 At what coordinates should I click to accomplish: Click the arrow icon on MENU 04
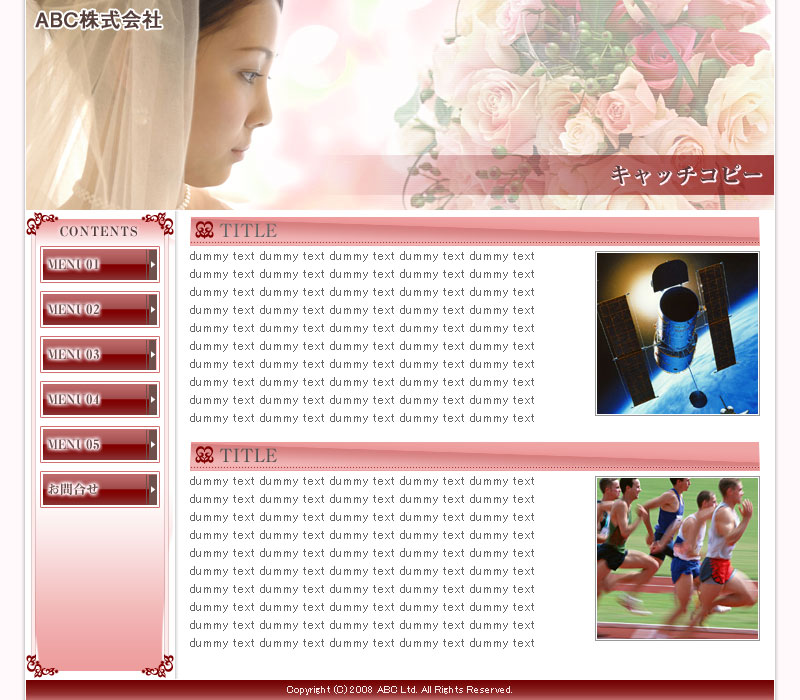click(152, 399)
